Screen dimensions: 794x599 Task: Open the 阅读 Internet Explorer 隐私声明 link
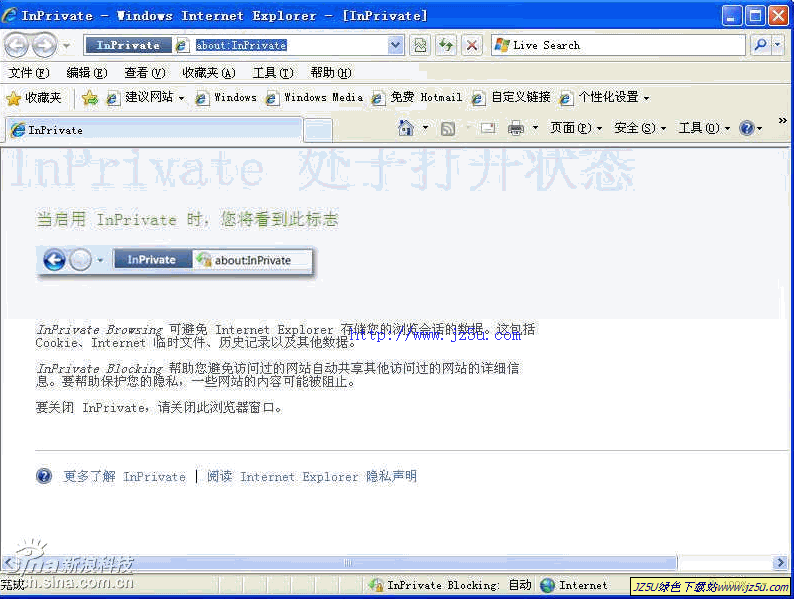tap(311, 476)
